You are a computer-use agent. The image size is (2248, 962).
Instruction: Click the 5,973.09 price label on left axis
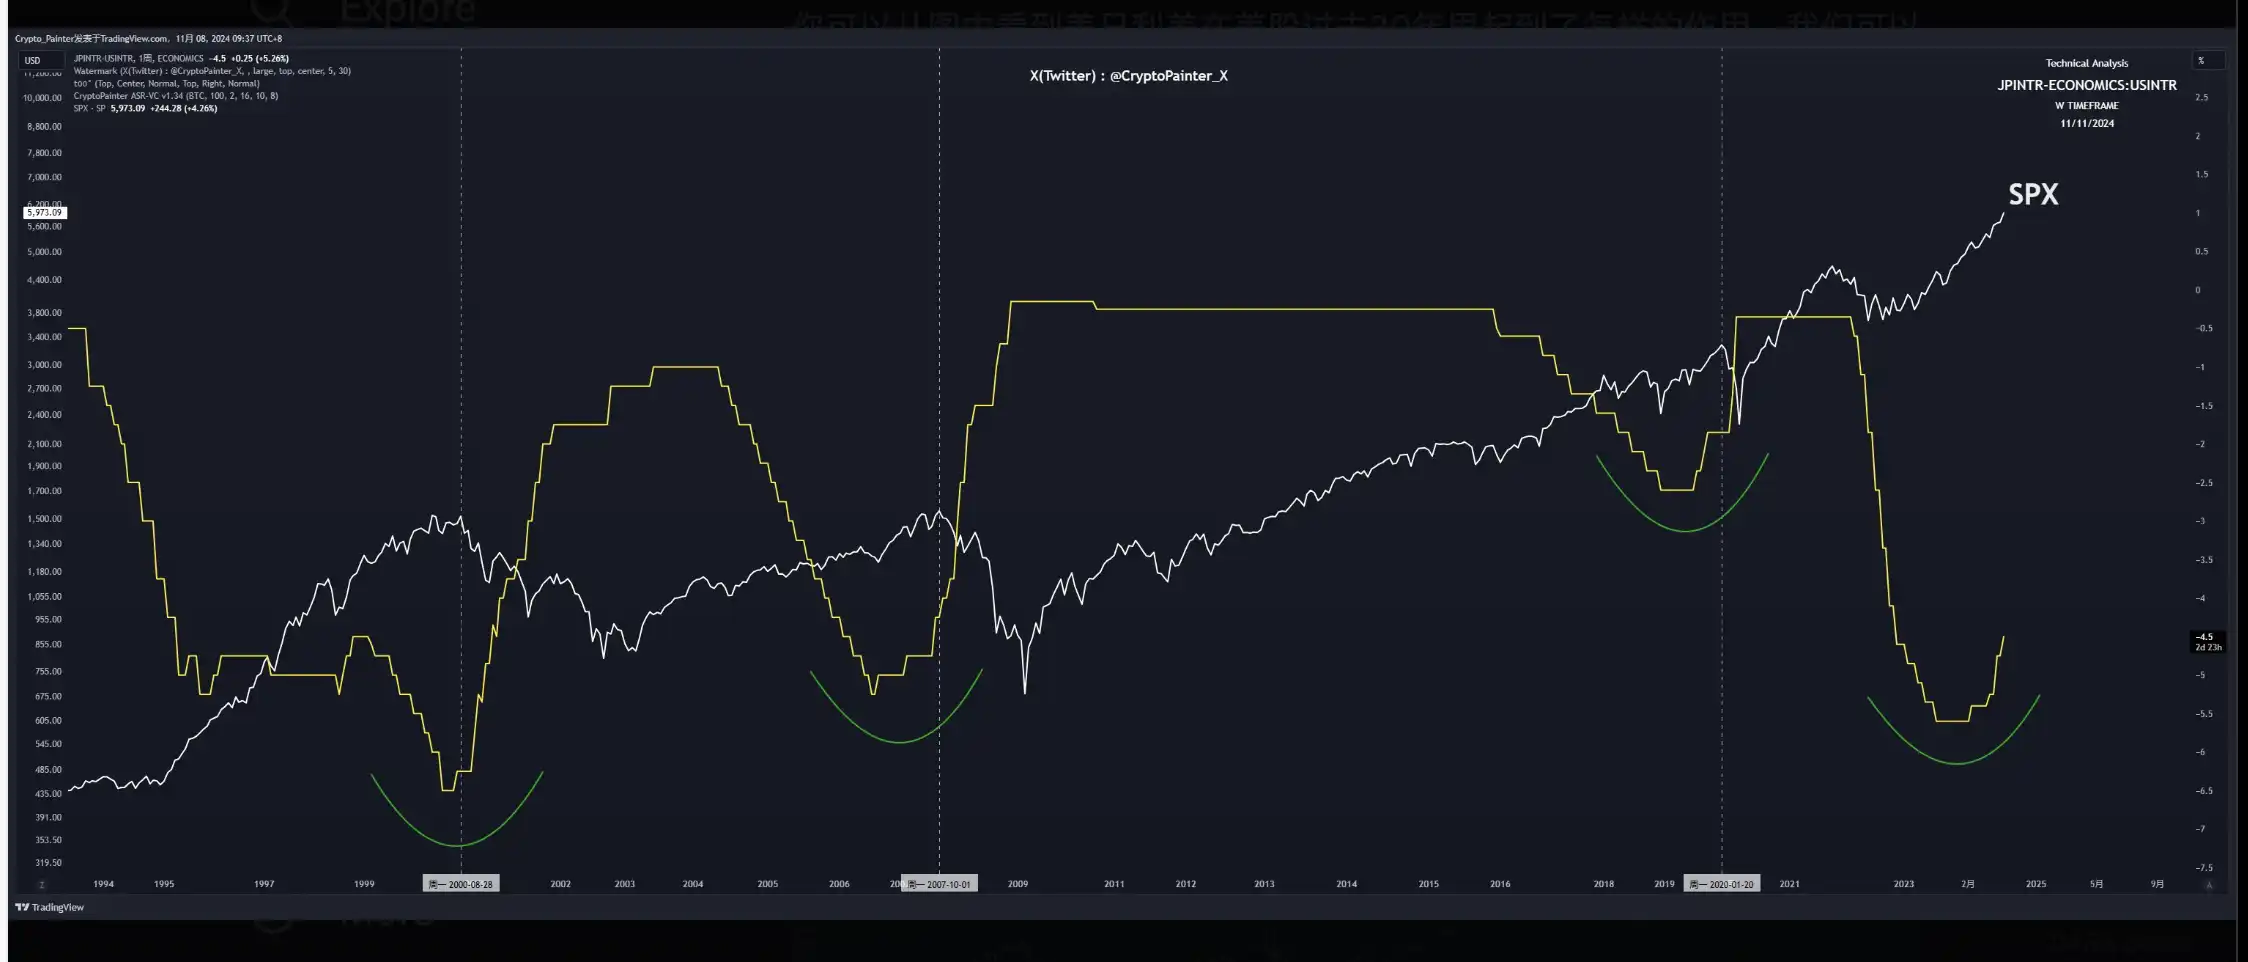click(45, 212)
